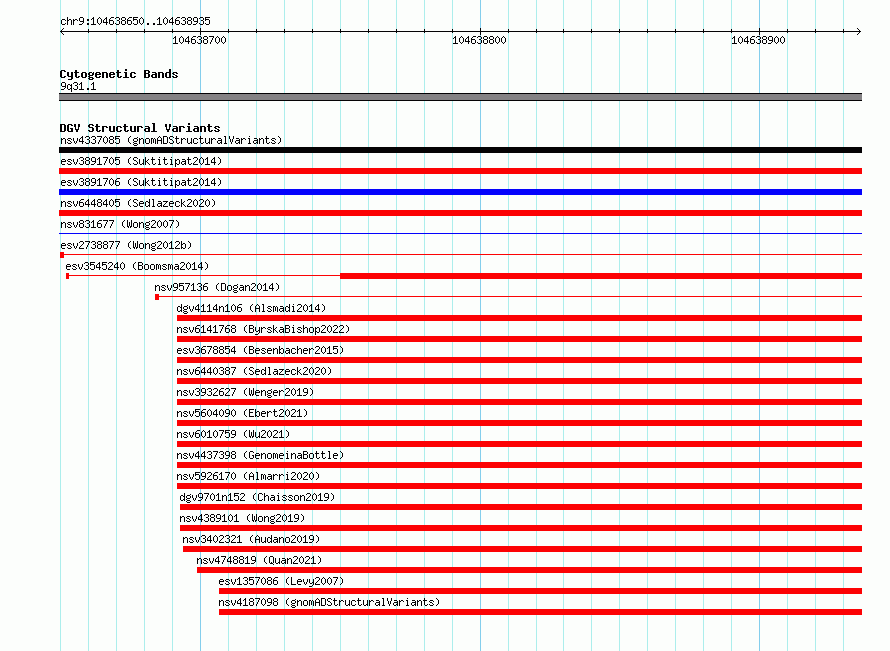Click the chr9:104638650..104638935 region label
This screenshot has height=651, width=890.
[135, 21]
